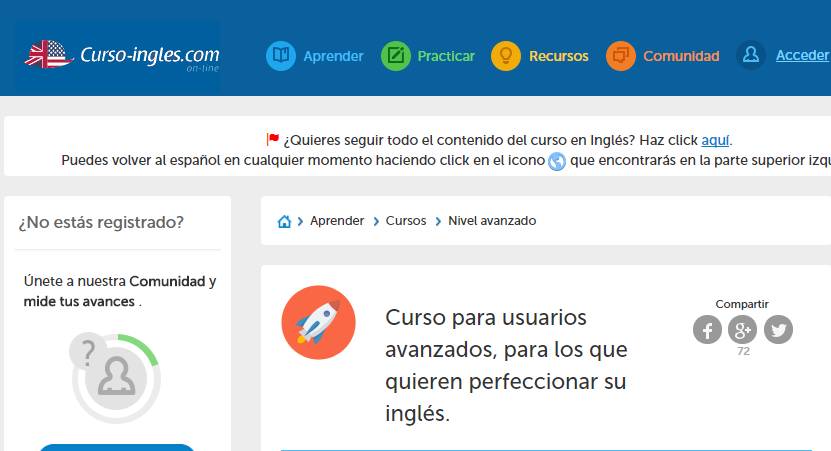The height and width of the screenshot is (451, 831).
Task: Go to home via breadcrumb house icon
Action: tap(284, 221)
